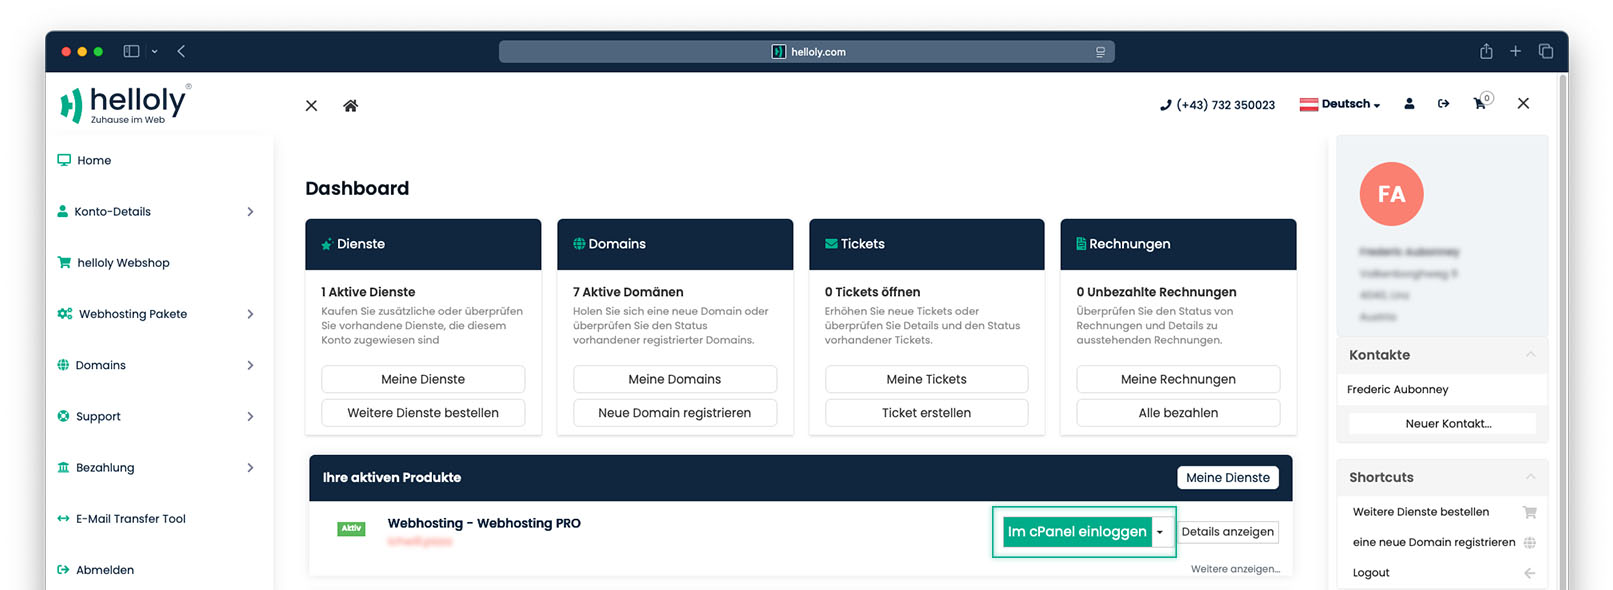The height and width of the screenshot is (590, 1613).
Task: Click the Ticket erstellen button
Action: pos(926,413)
